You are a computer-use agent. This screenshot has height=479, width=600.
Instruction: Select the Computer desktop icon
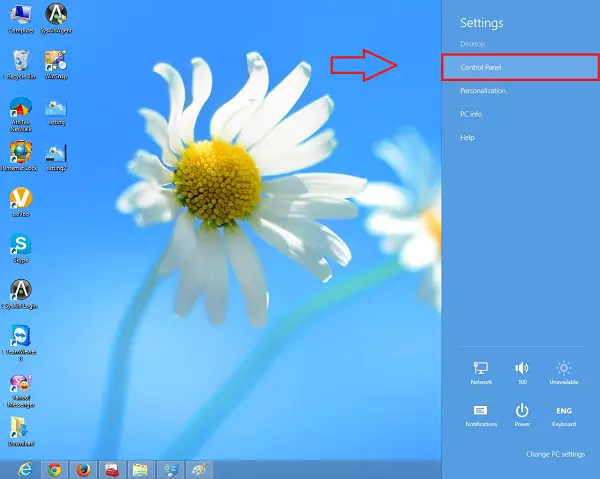coord(21,19)
